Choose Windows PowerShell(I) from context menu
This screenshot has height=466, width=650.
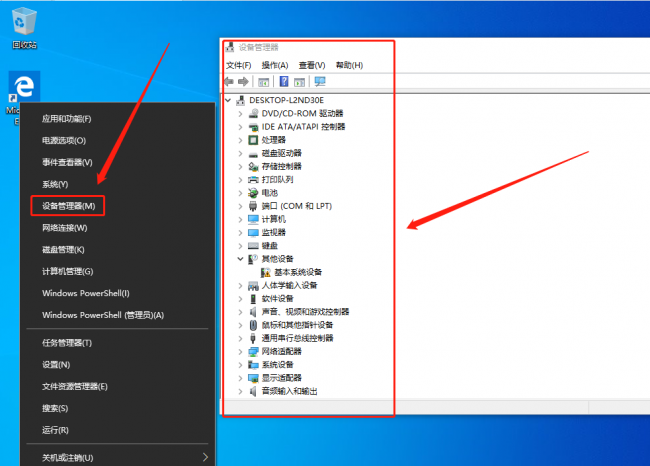pos(85,293)
